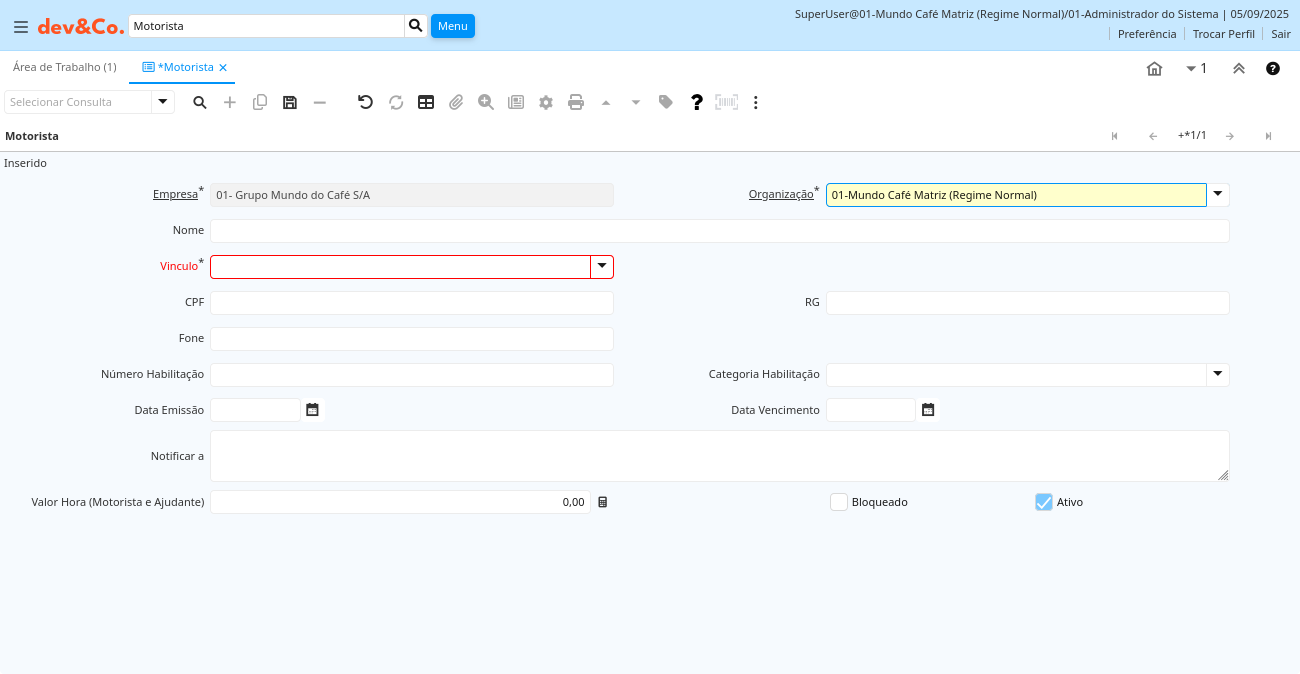
Task: Expand the Organização dropdown list
Action: coord(1218,195)
